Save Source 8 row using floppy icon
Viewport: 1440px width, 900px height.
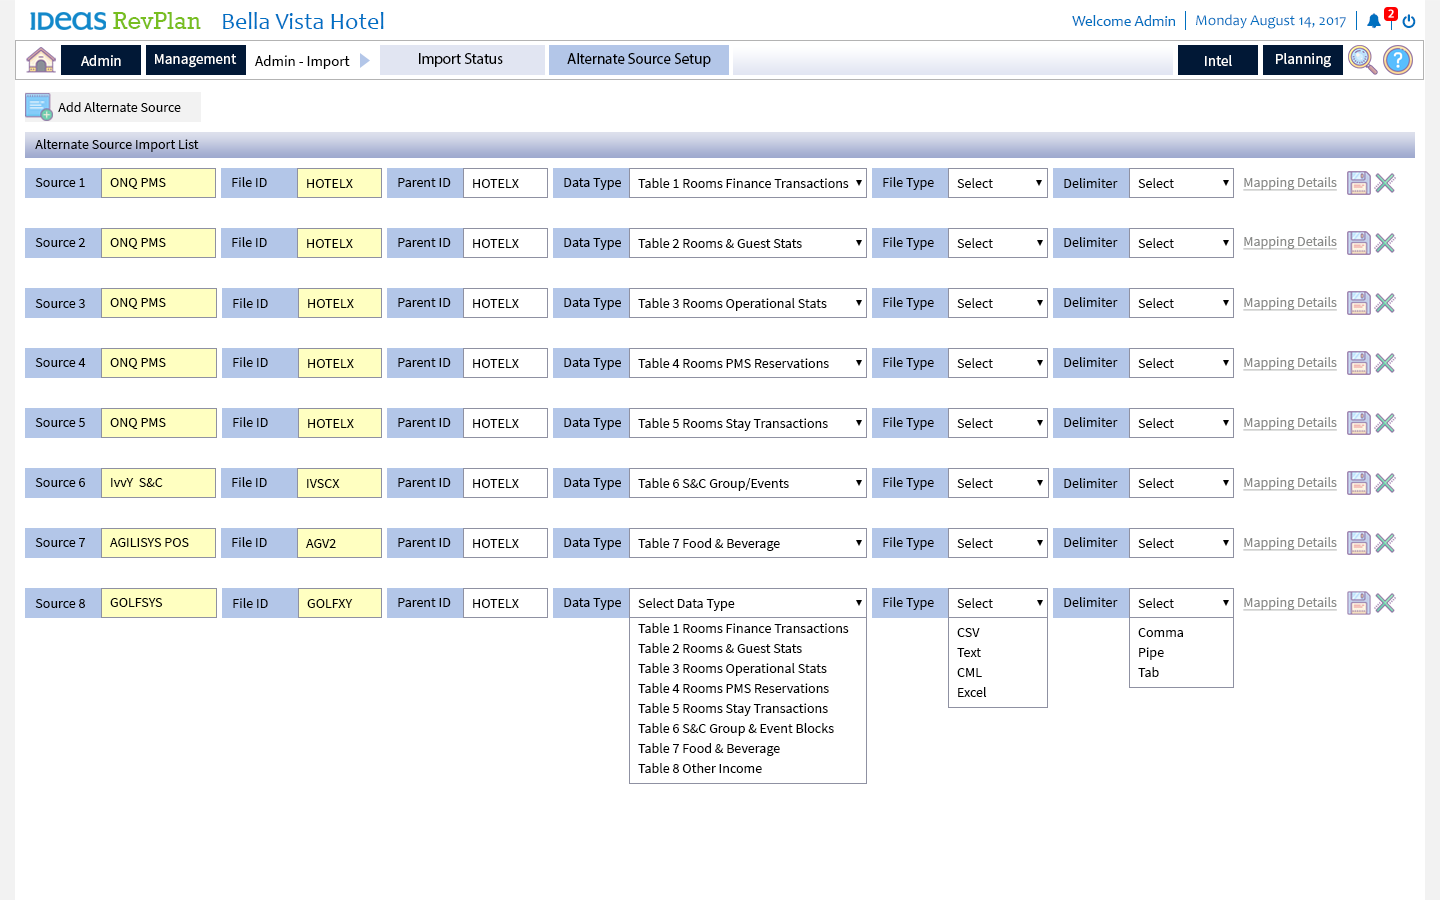coord(1358,603)
